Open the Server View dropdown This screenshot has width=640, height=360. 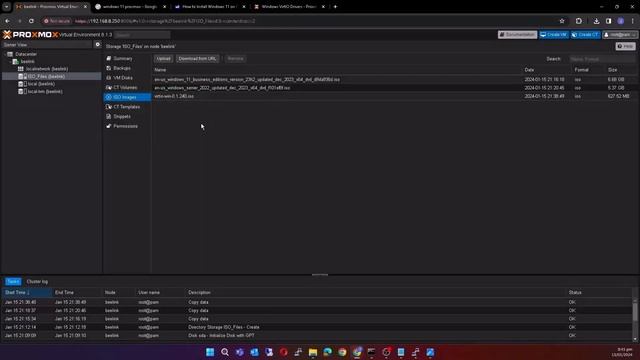47,44
